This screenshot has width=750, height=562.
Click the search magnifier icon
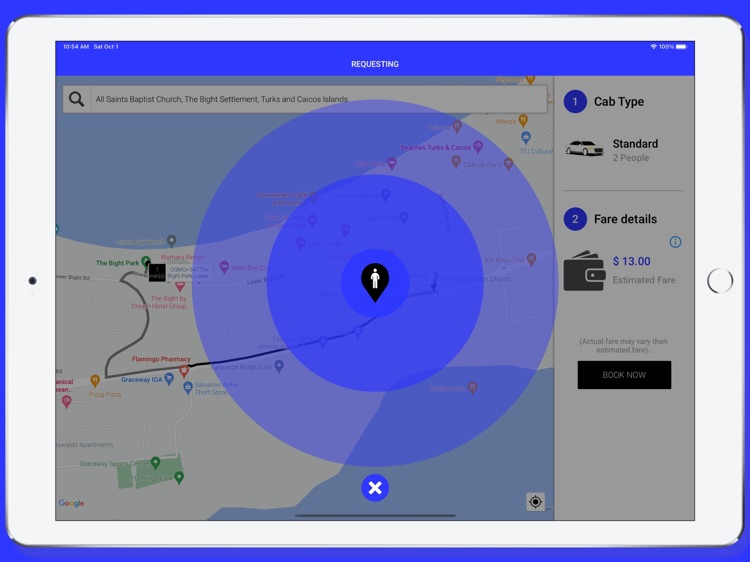point(77,99)
